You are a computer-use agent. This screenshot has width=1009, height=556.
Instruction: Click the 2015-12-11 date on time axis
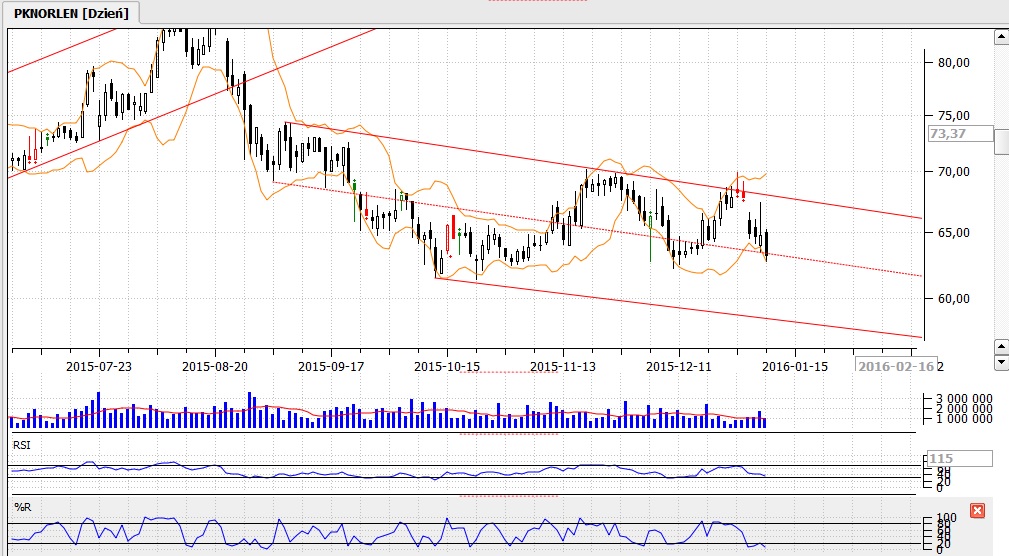[x=679, y=366]
